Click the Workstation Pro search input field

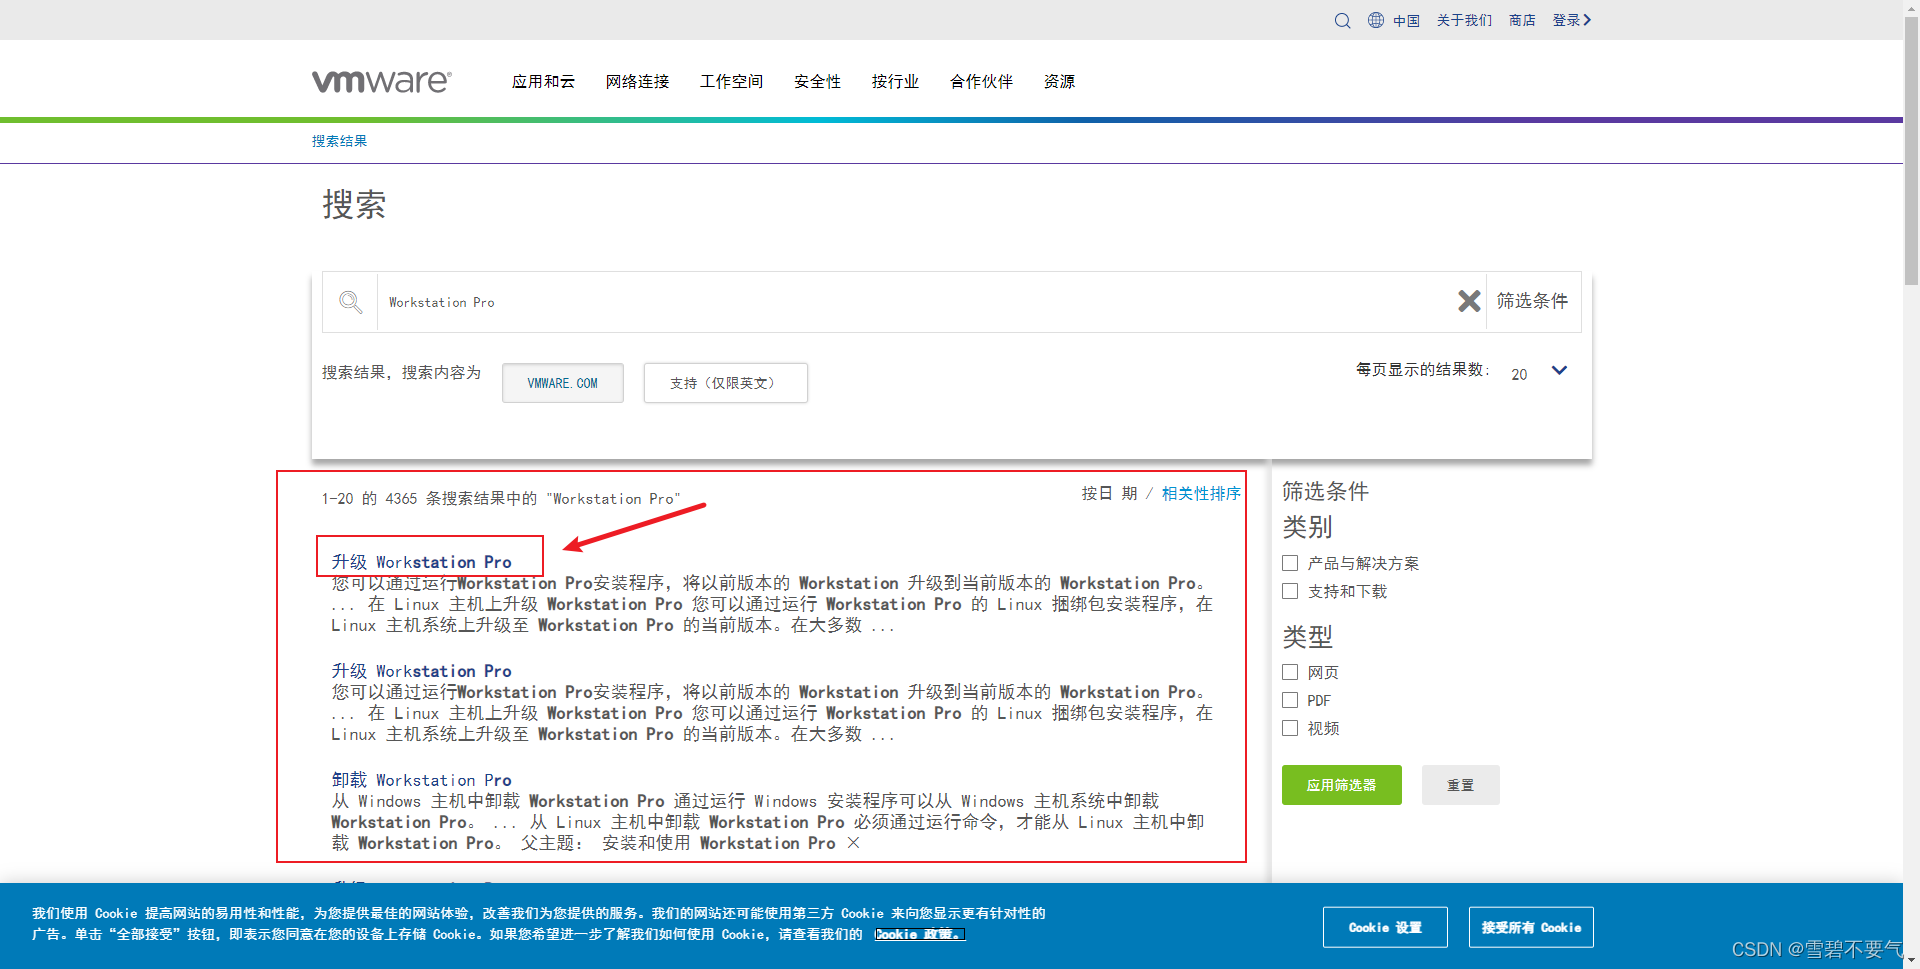click(915, 302)
